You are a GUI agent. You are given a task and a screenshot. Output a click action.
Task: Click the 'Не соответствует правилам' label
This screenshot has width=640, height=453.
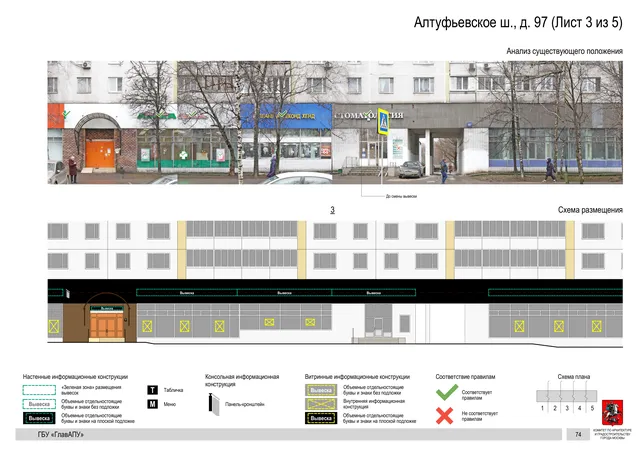(x=480, y=416)
